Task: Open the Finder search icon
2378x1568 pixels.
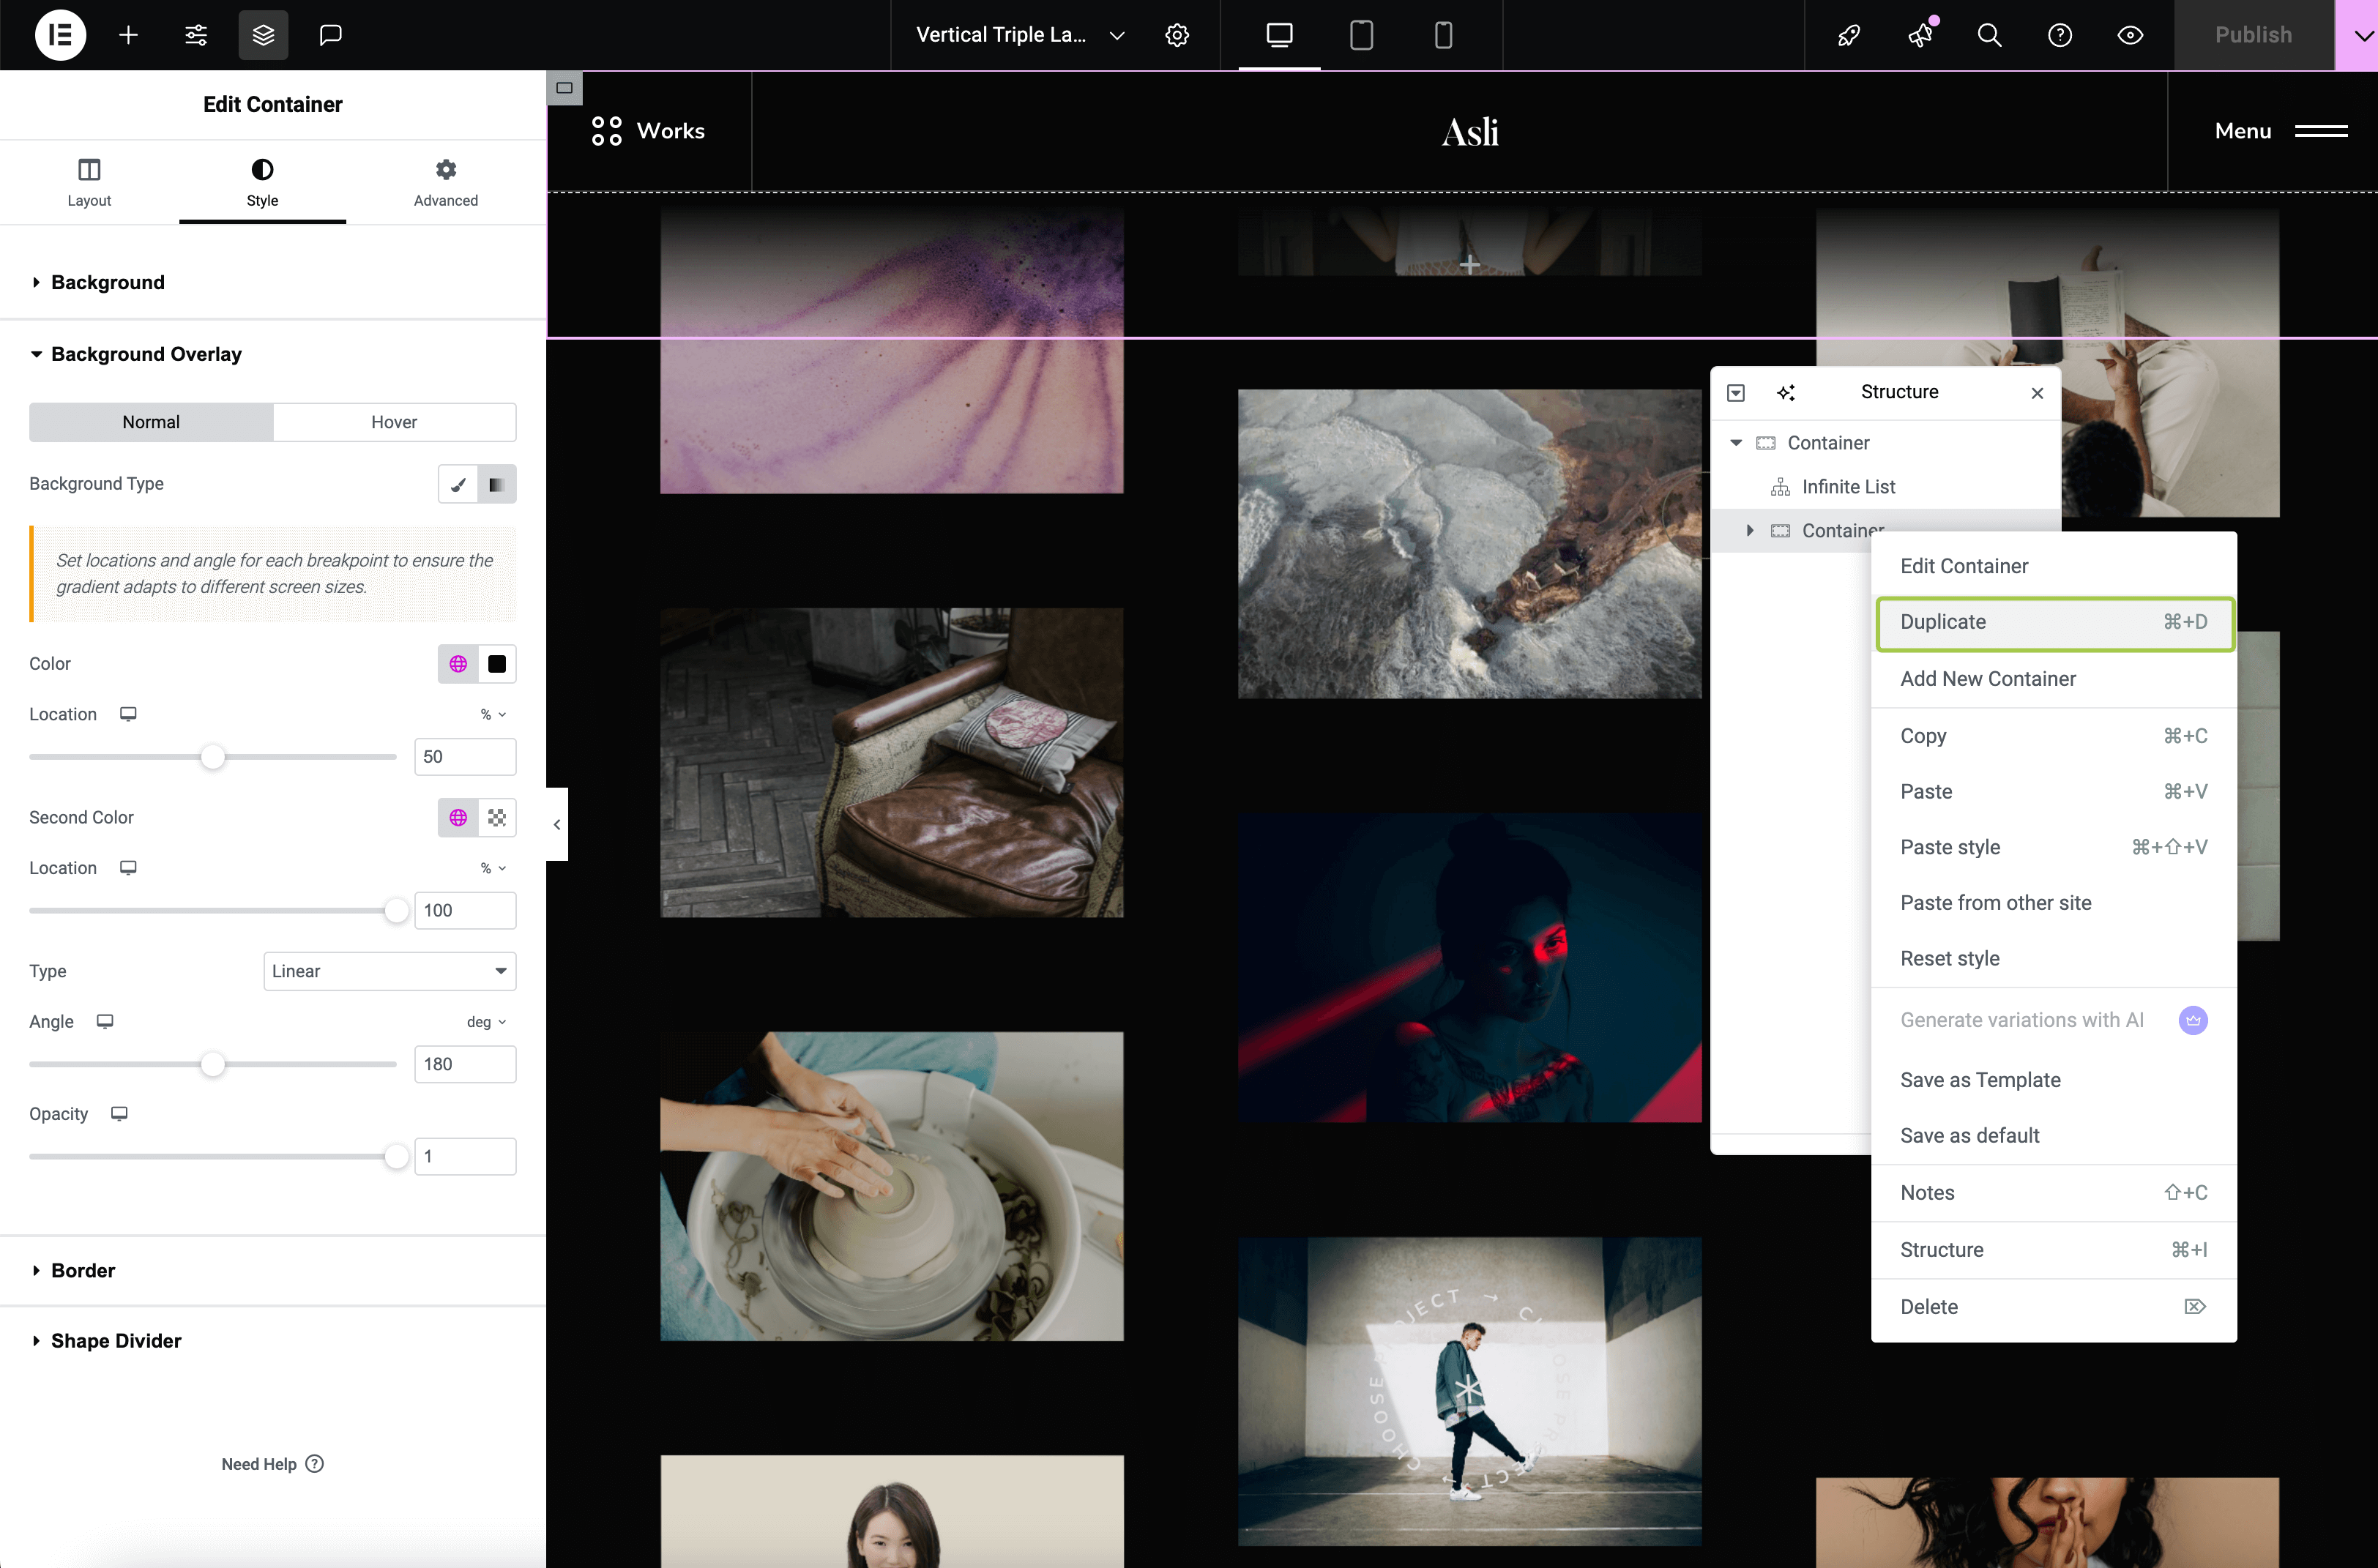Action: (x=1989, y=35)
